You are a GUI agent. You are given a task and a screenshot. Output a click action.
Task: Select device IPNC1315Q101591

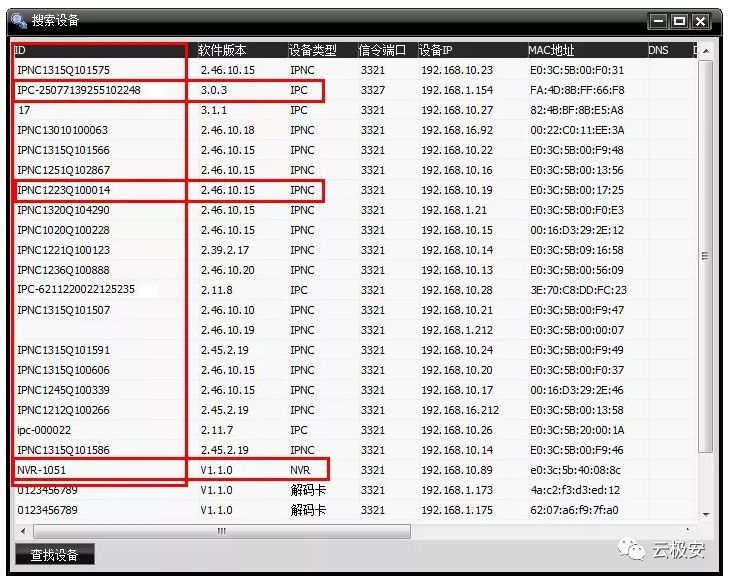pyautogui.click(x=63, y=350)
